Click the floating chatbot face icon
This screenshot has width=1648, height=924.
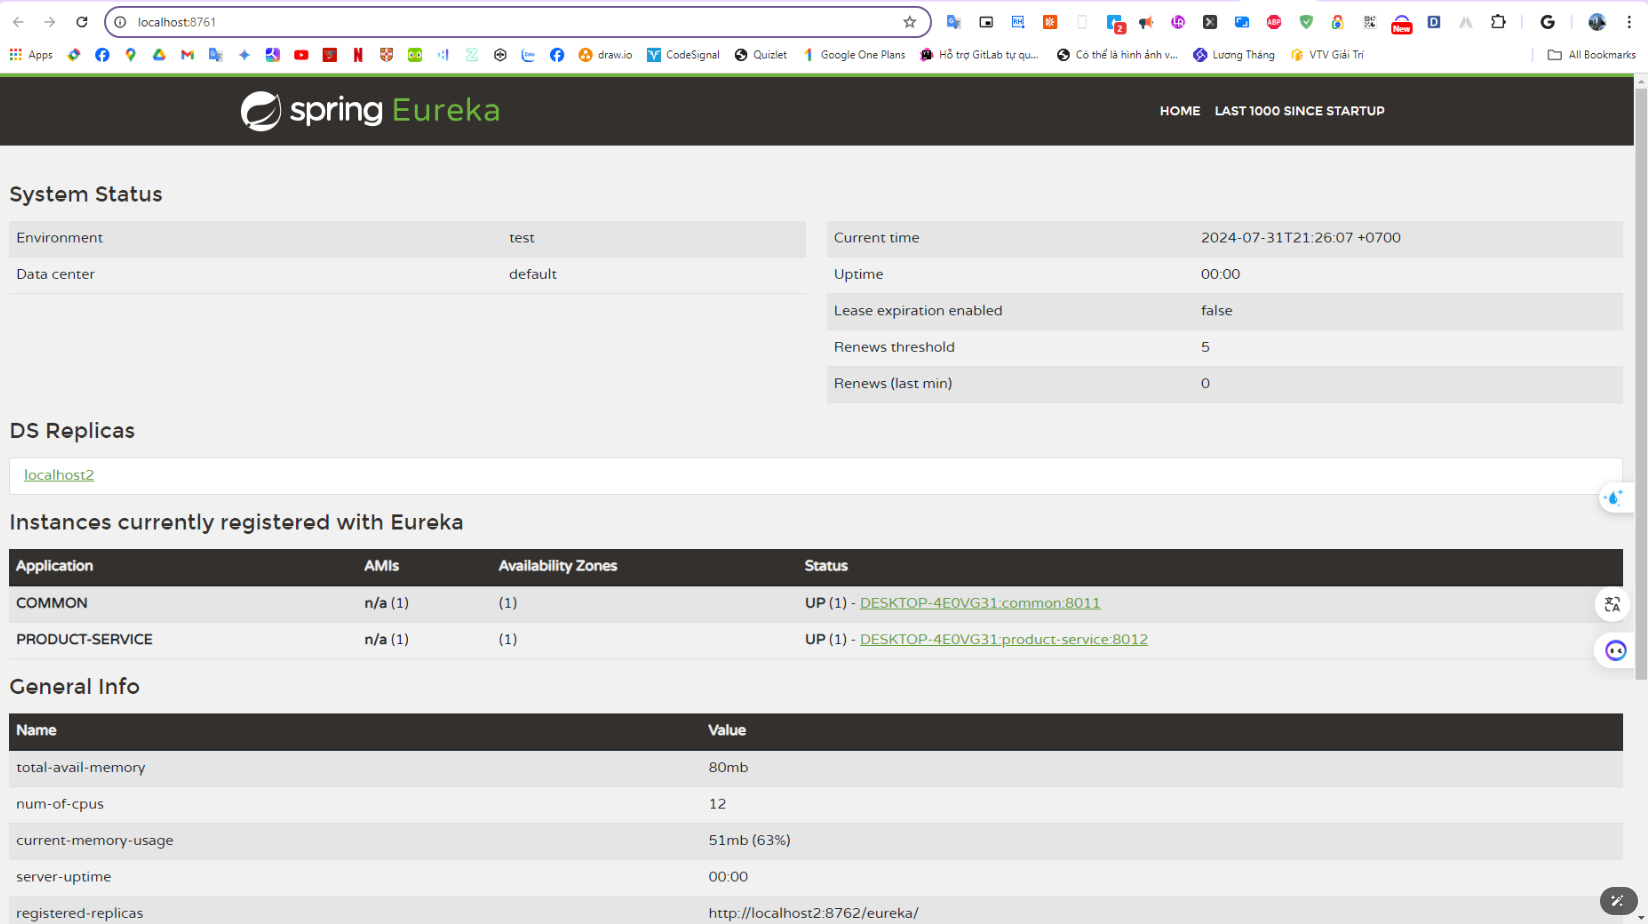pyautogui.click(x=1616, y=651)
